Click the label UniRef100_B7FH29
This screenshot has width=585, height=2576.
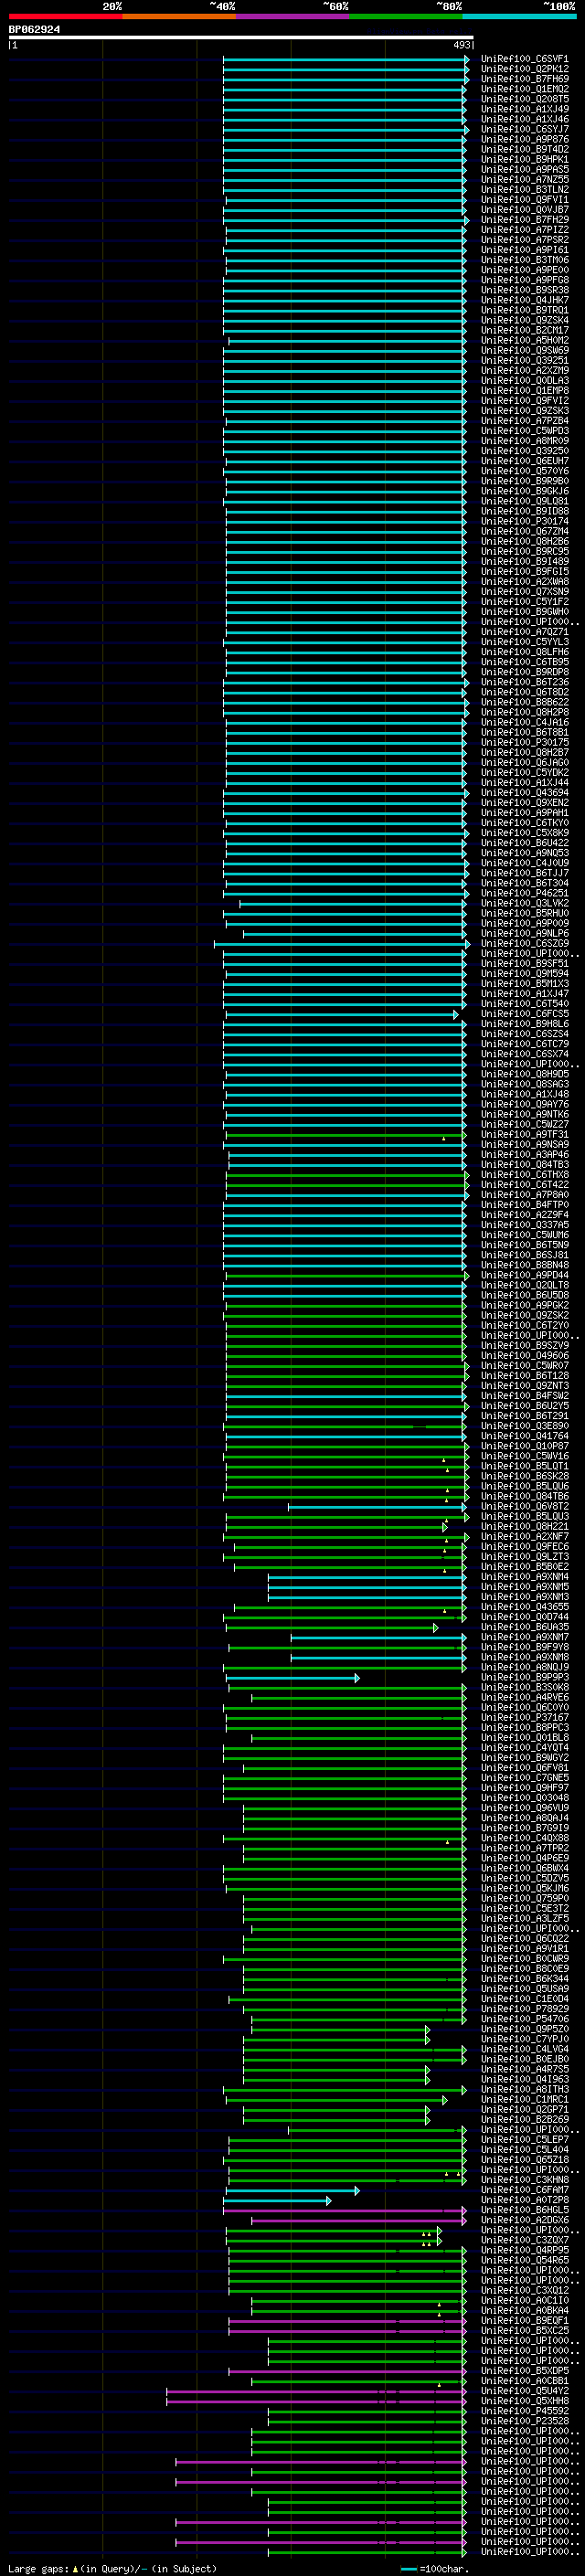[525, 220]
